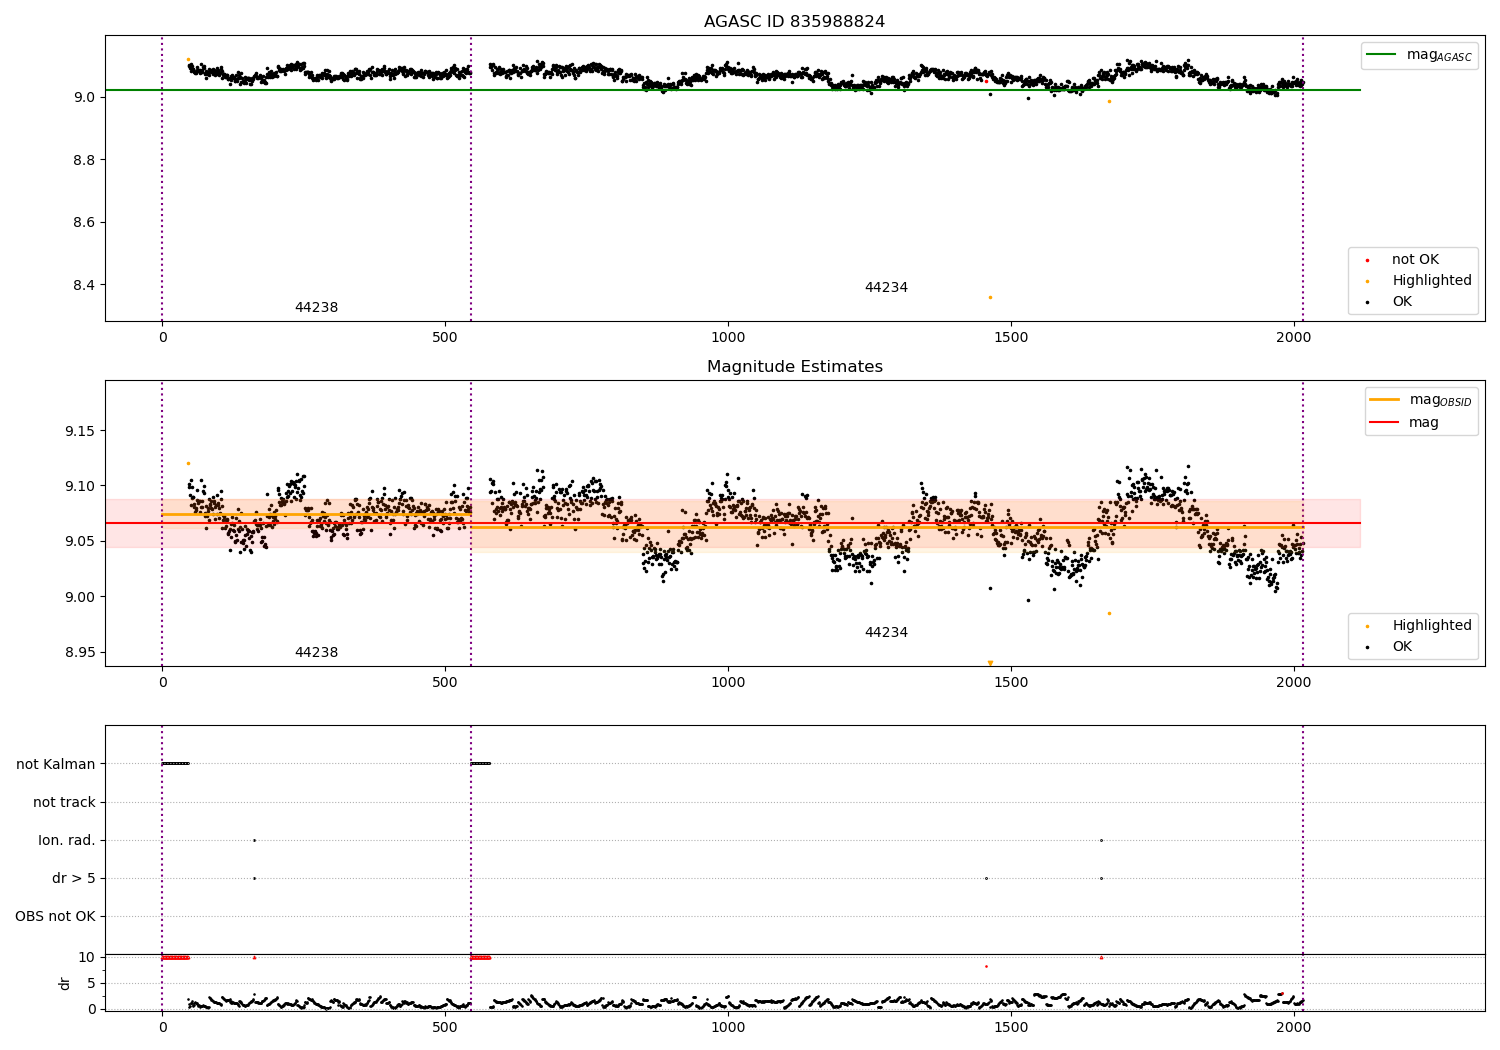The height and width of the screenshot is (1050, 1500).
Task: Click the 1000 x-axis tick in the top plot
Action: 728,337
